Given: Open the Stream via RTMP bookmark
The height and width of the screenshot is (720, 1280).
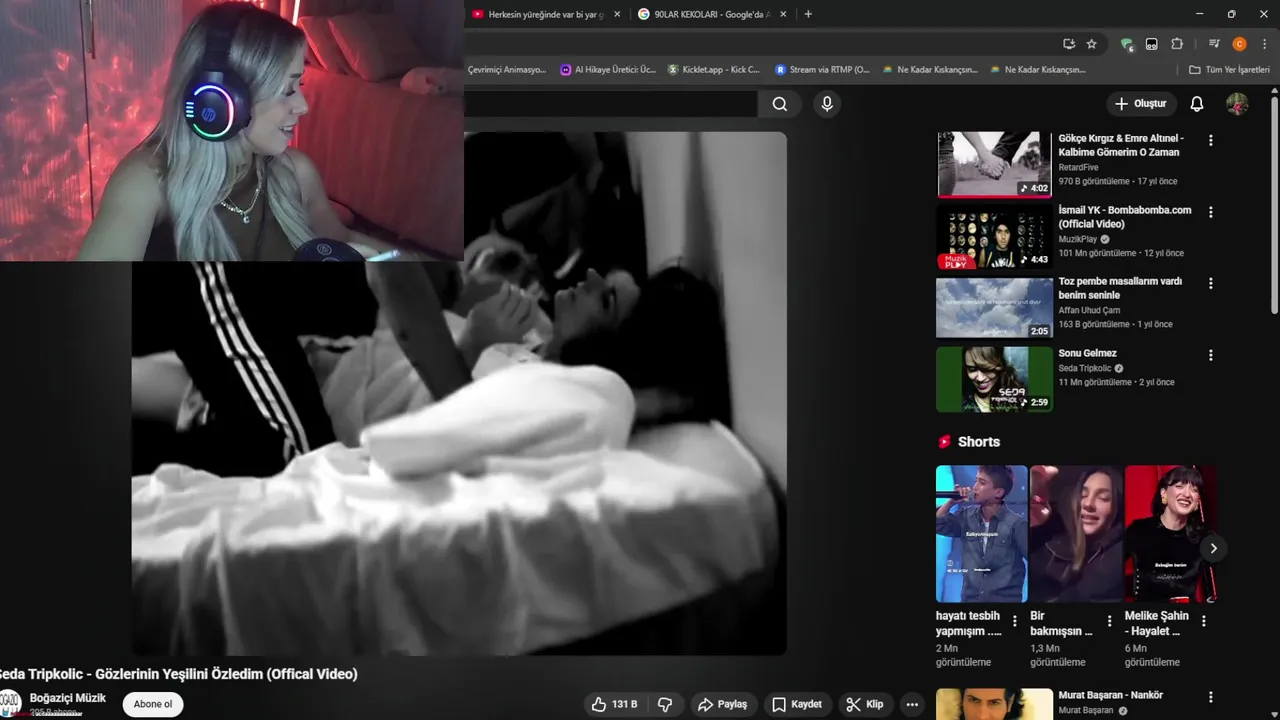Looking at the screenshot, I should coord(822,70).
